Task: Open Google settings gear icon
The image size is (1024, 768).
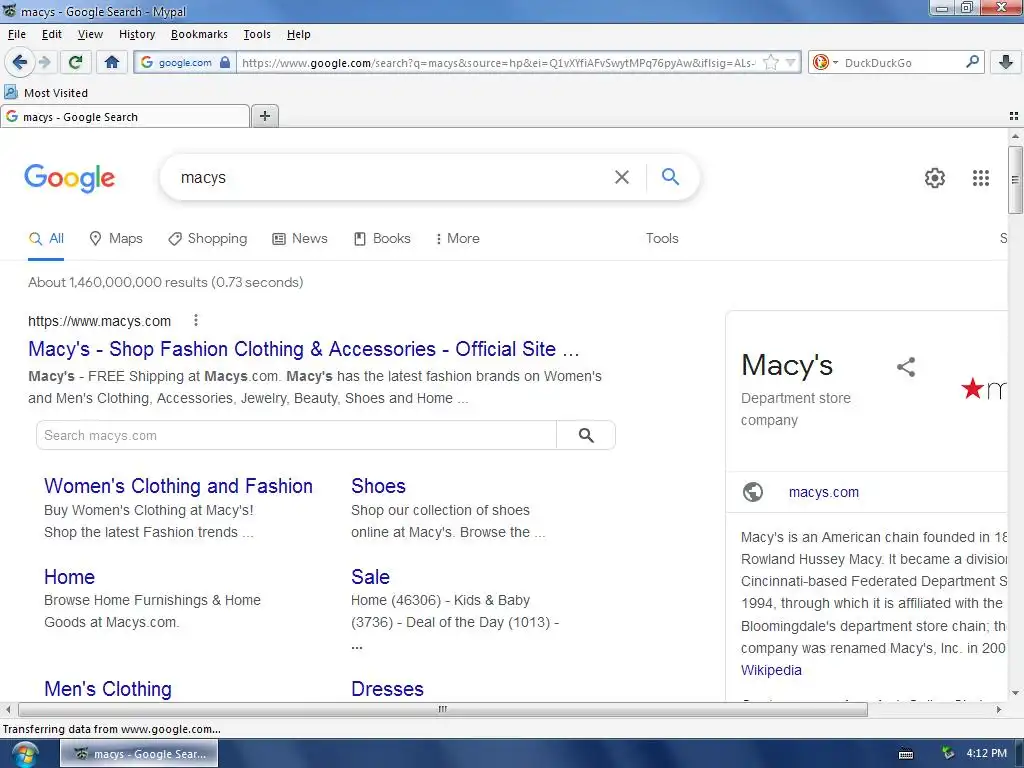Action: point(935,178)
